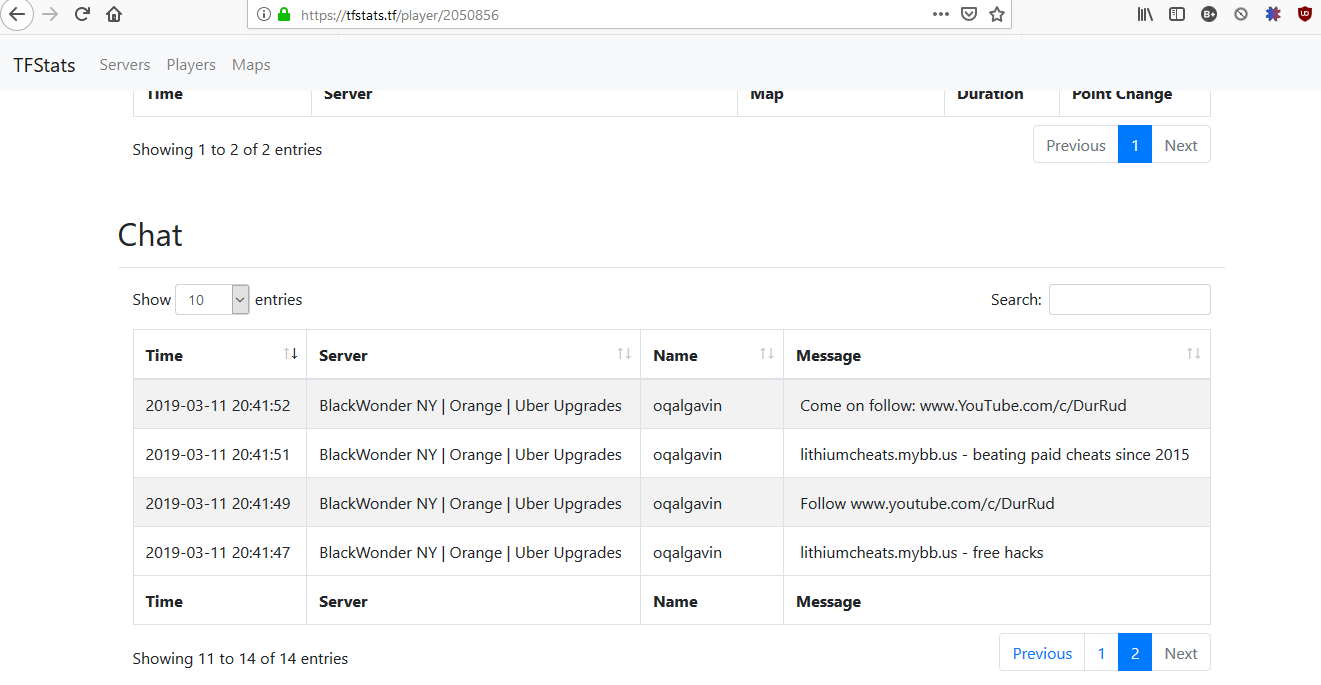Click message 'Come on follow: www.YouTube.com/c/DurRud'
1321x685 pixels.
click(963, 405)
